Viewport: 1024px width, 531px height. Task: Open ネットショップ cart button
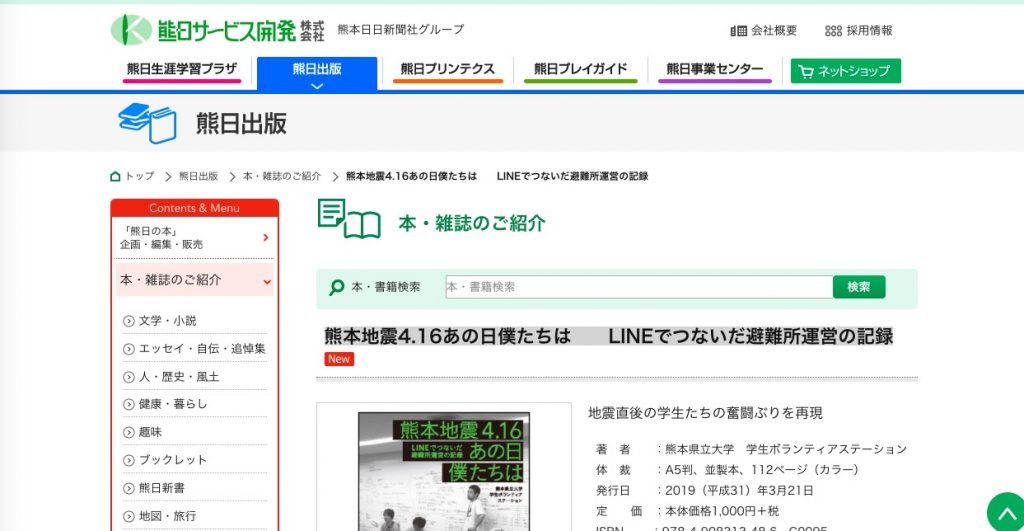coord(846,71)
